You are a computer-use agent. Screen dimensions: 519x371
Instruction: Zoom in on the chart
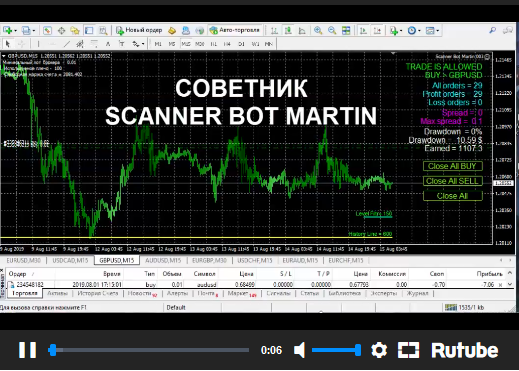(x=318, y=31)
